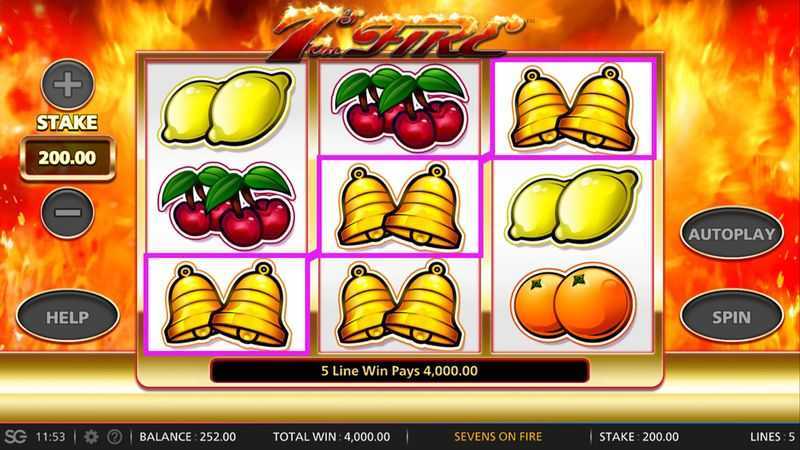Increase stake with the plus button
Viewport: 800px width, 450px height.
[x=68, y=84]
